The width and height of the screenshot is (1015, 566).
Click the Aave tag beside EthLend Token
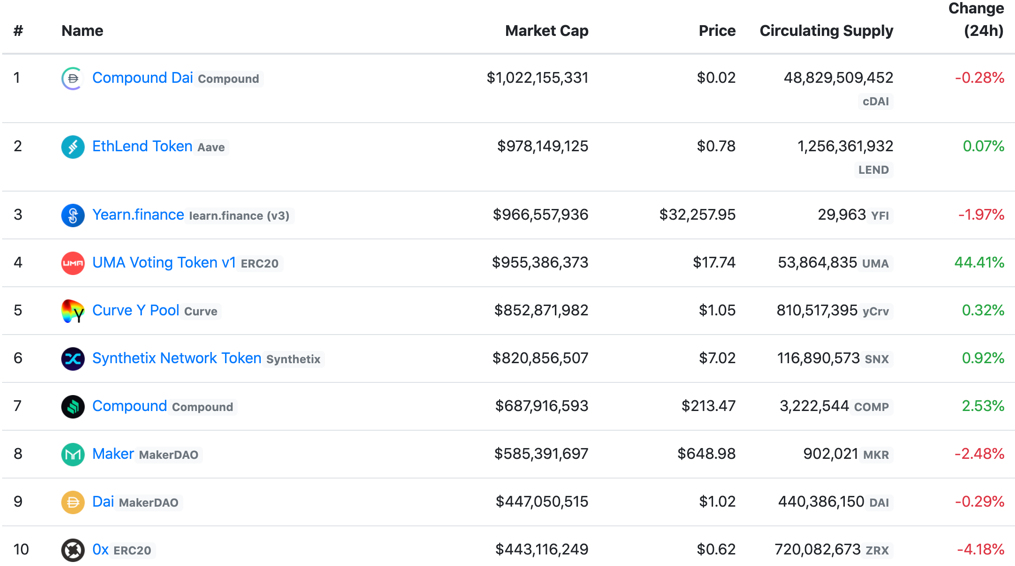(x=211, y=148)
